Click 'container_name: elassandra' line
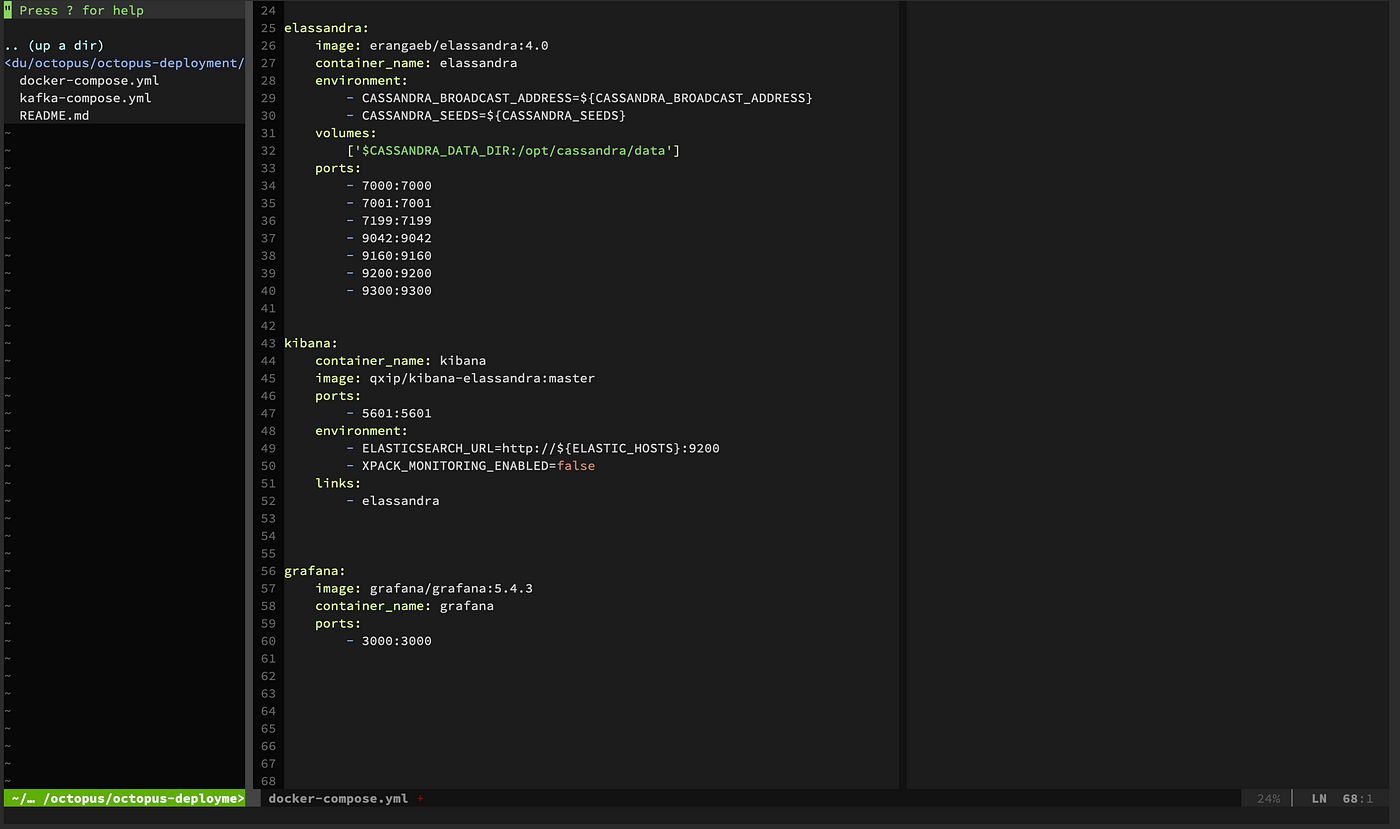1400x829 pixels. 416,63
